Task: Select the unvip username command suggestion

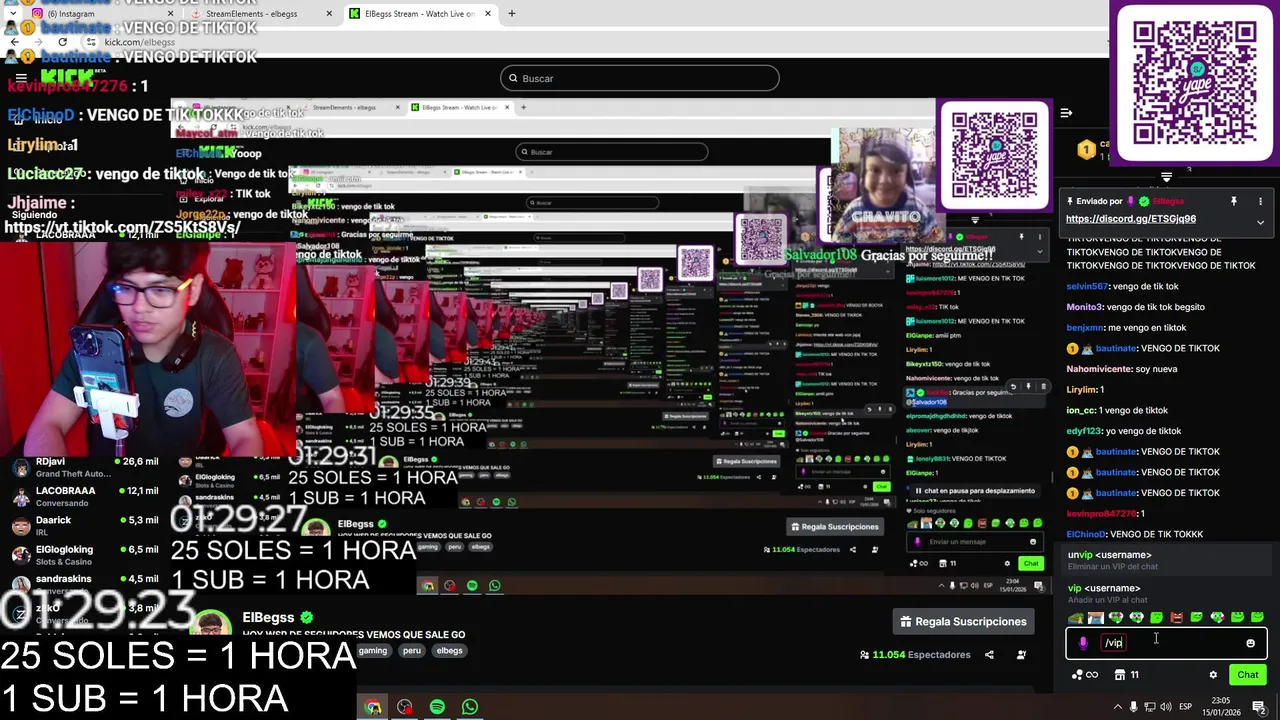Action: (1166, 561)
